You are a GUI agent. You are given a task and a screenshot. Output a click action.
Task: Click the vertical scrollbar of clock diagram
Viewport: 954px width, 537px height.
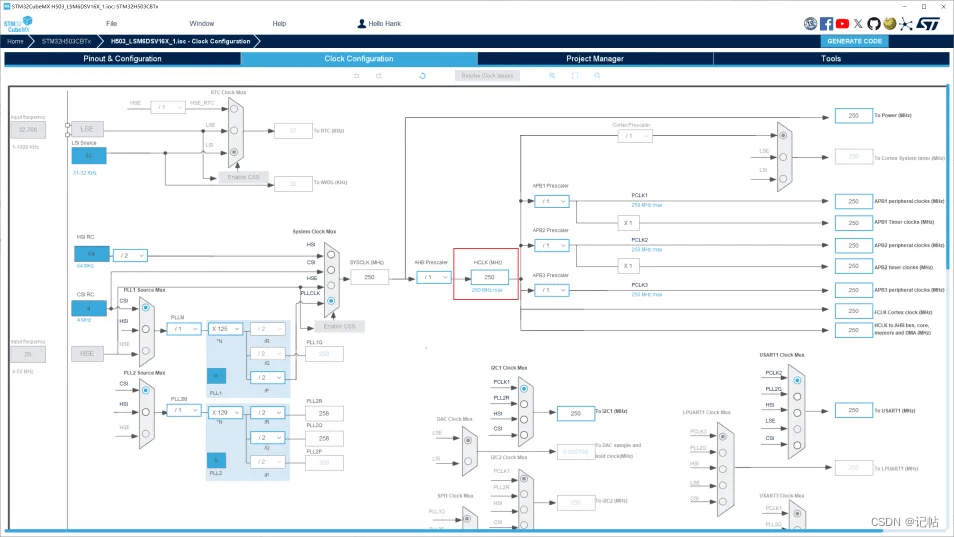pyautogui.click(x=948, y=180)
